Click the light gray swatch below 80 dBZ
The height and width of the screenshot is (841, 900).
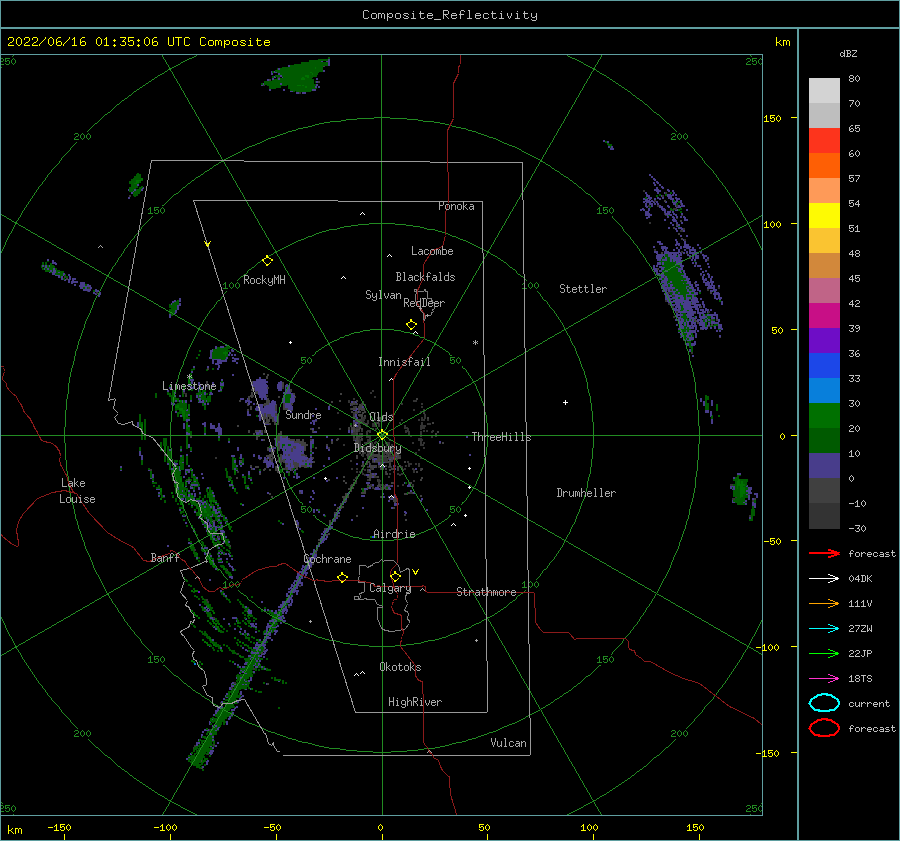click(x=824, y=91)
